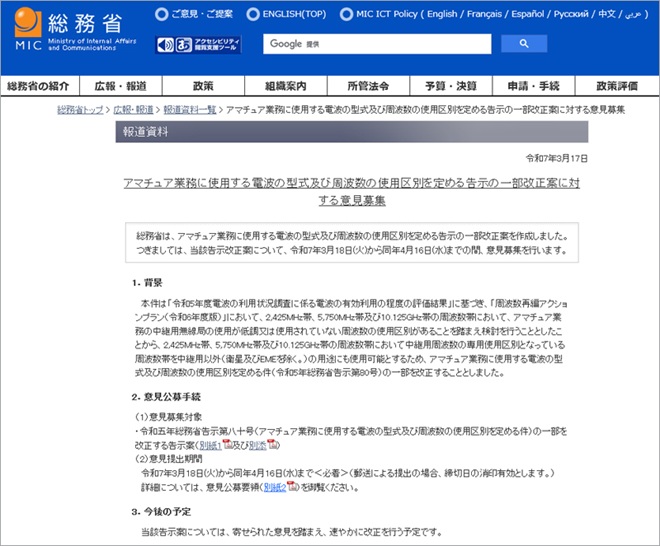Open the 総務省の紹介 menu
660x546 pixels.
[40, 87]
